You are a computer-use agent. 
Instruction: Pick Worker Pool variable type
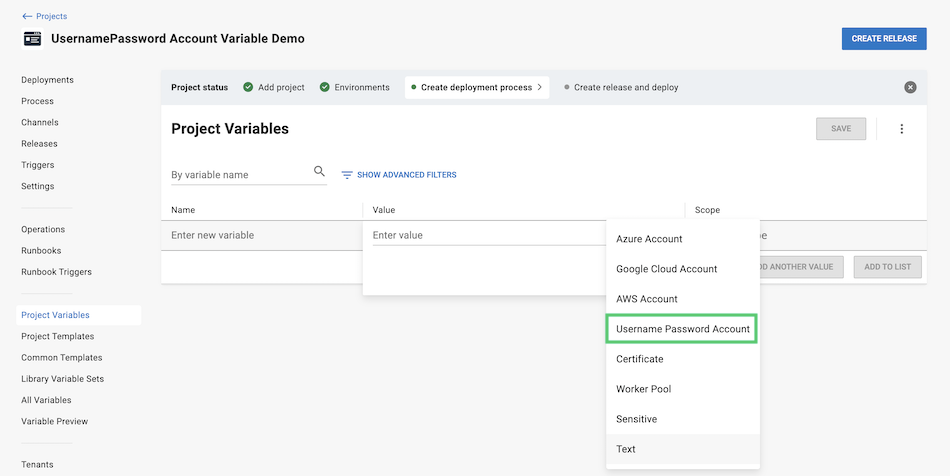pos(683,389)
